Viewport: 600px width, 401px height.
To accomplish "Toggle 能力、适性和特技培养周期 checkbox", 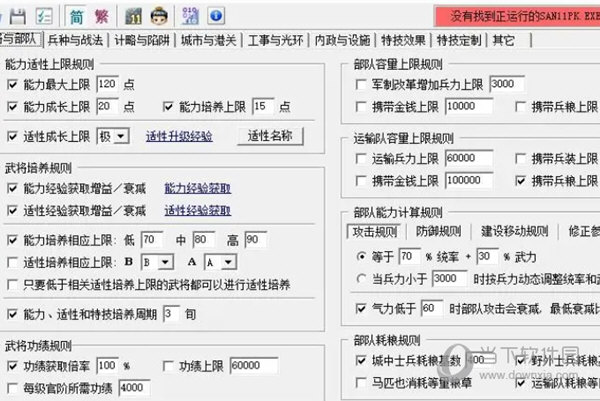I will point(13,314).
